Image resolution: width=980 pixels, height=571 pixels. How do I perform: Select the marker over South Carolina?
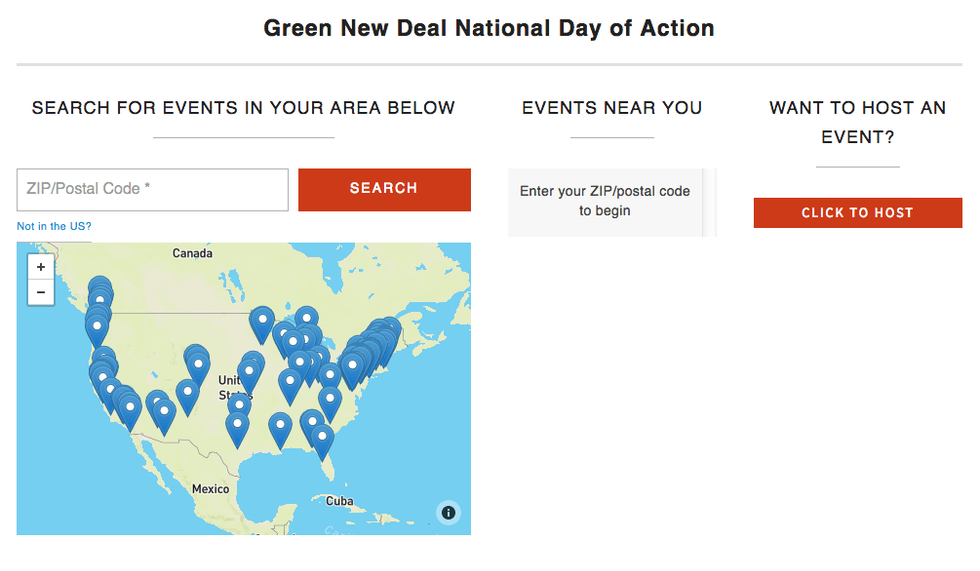click(x=330, y=398)
